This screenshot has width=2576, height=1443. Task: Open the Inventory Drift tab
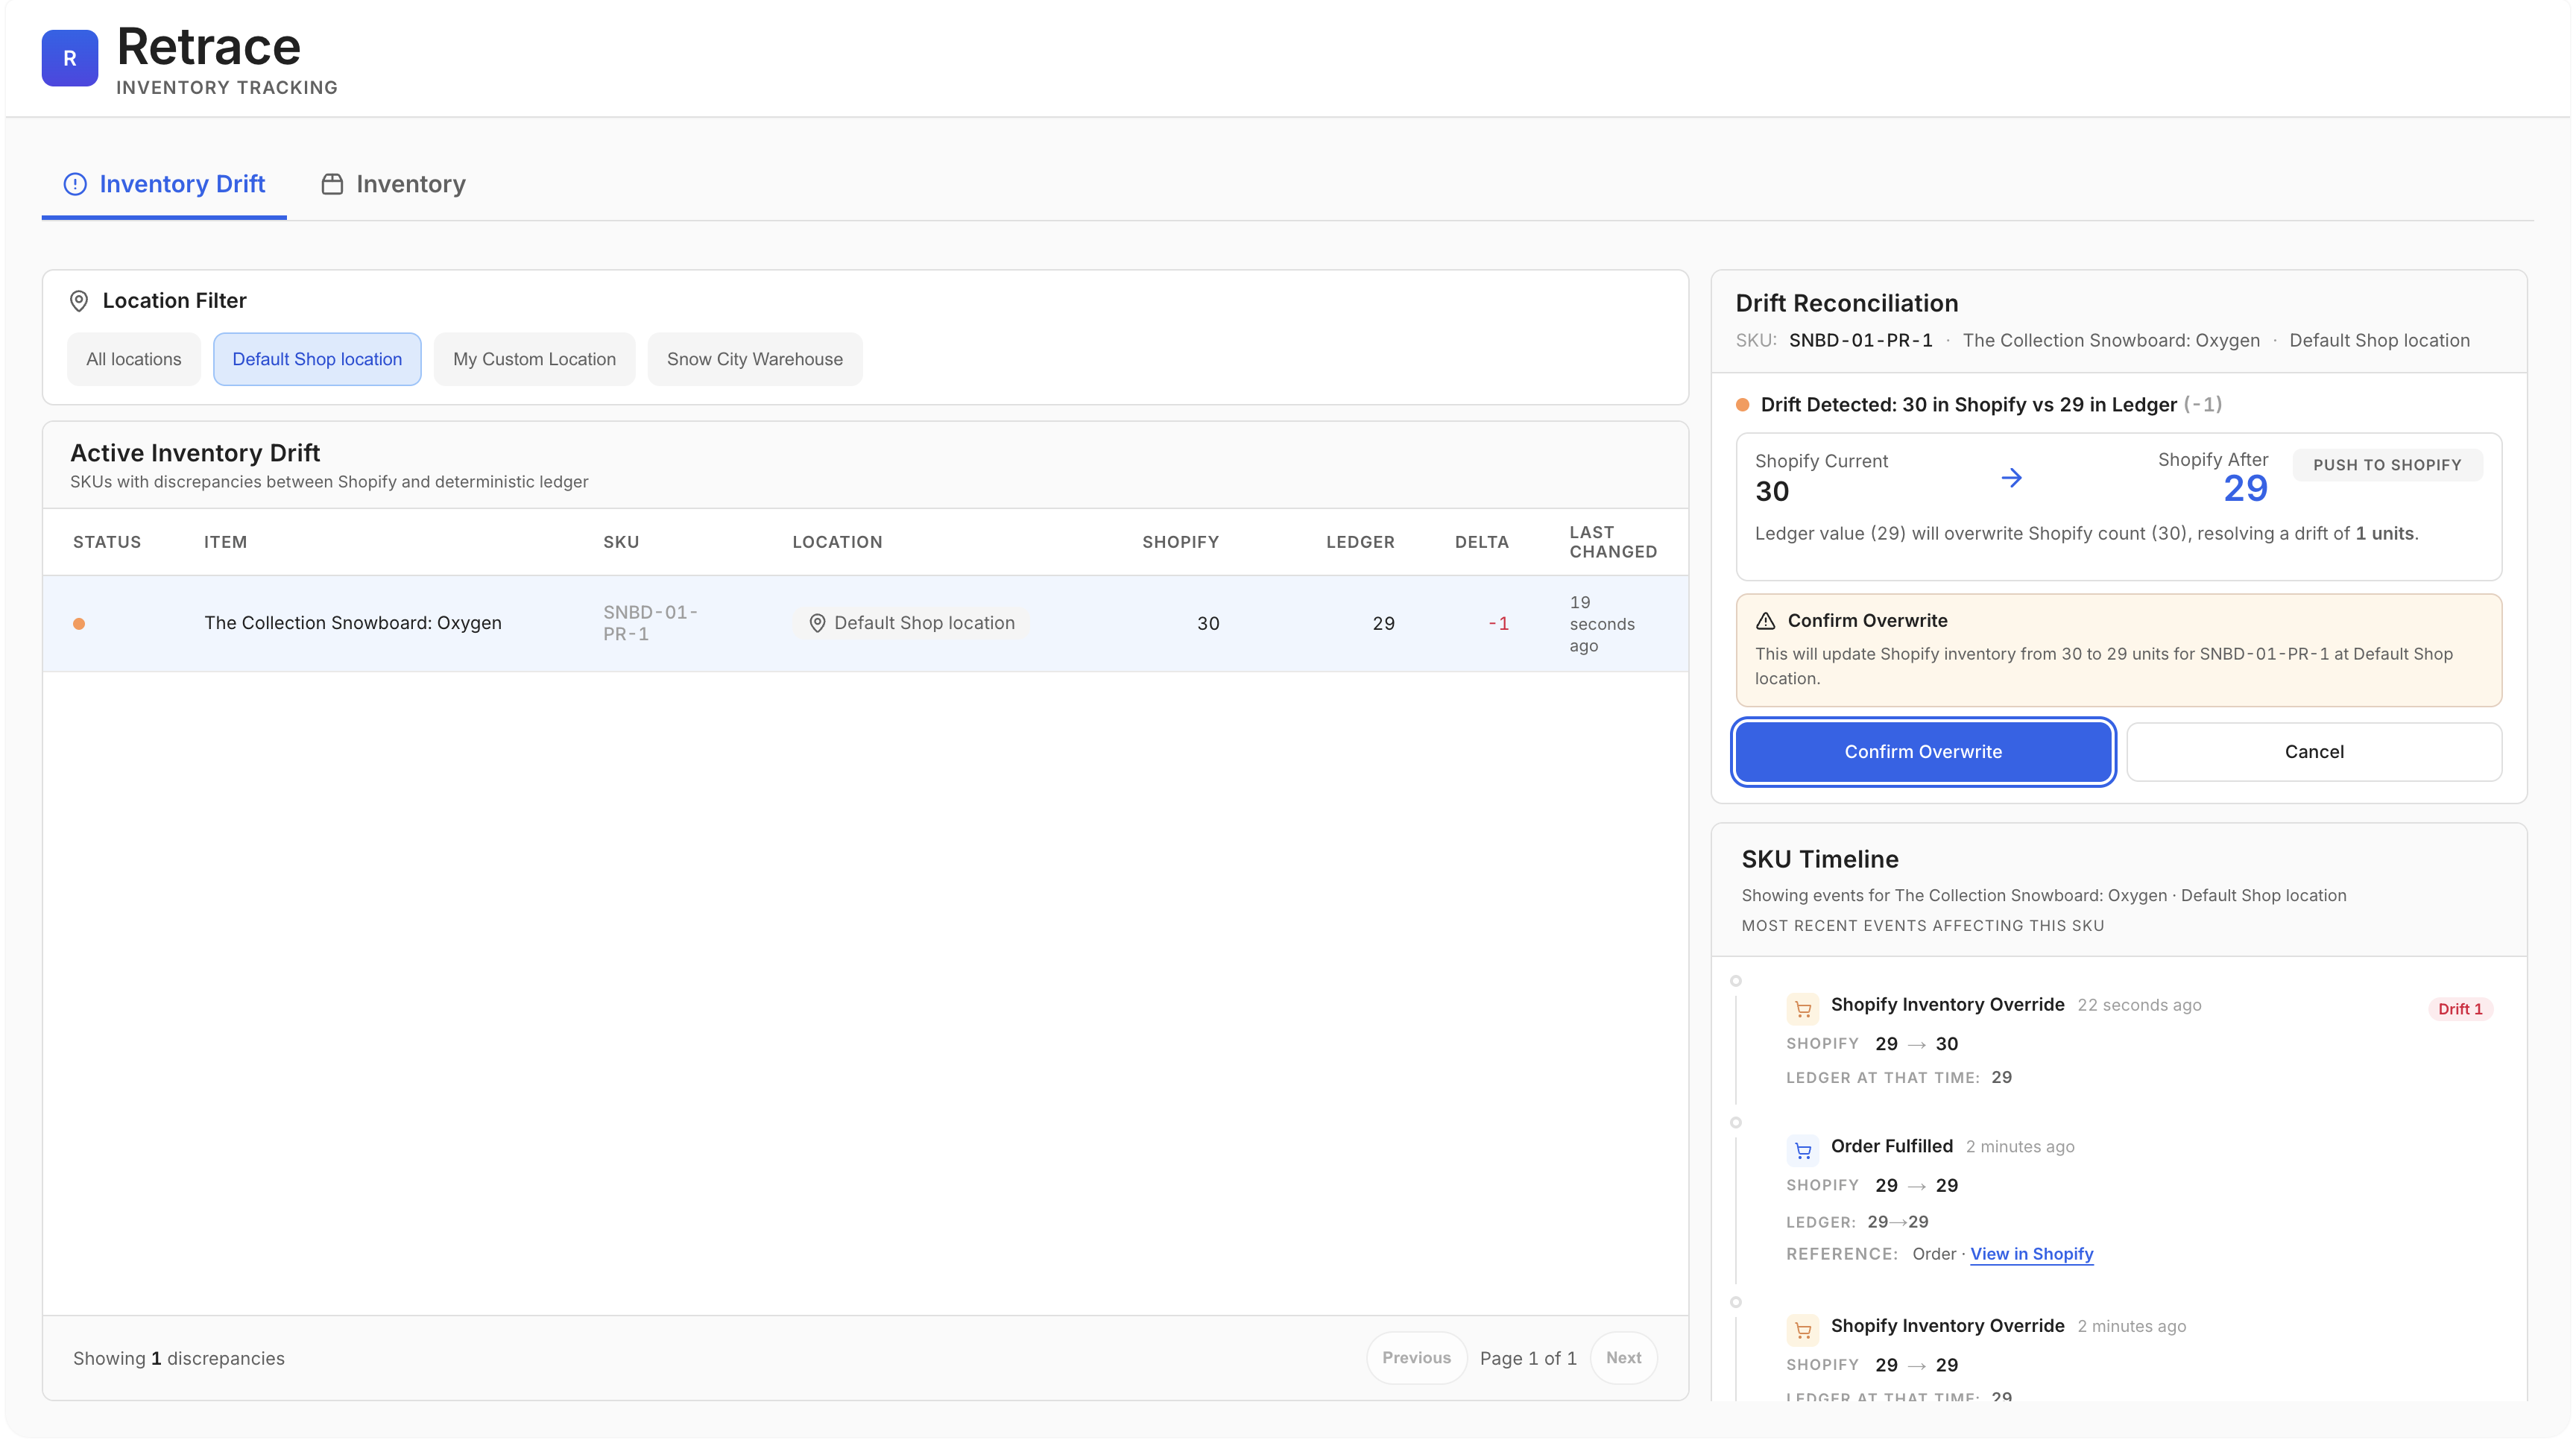coord(164,184)
